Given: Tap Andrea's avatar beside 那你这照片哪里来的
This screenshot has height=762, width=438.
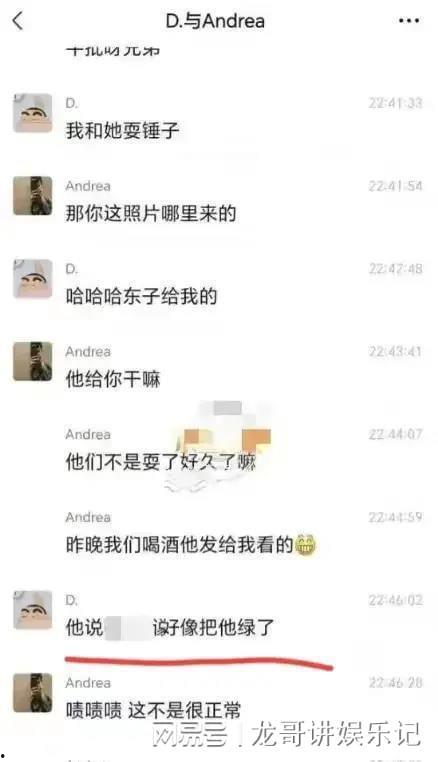Looking at the screenshot, I should (33, 196).
